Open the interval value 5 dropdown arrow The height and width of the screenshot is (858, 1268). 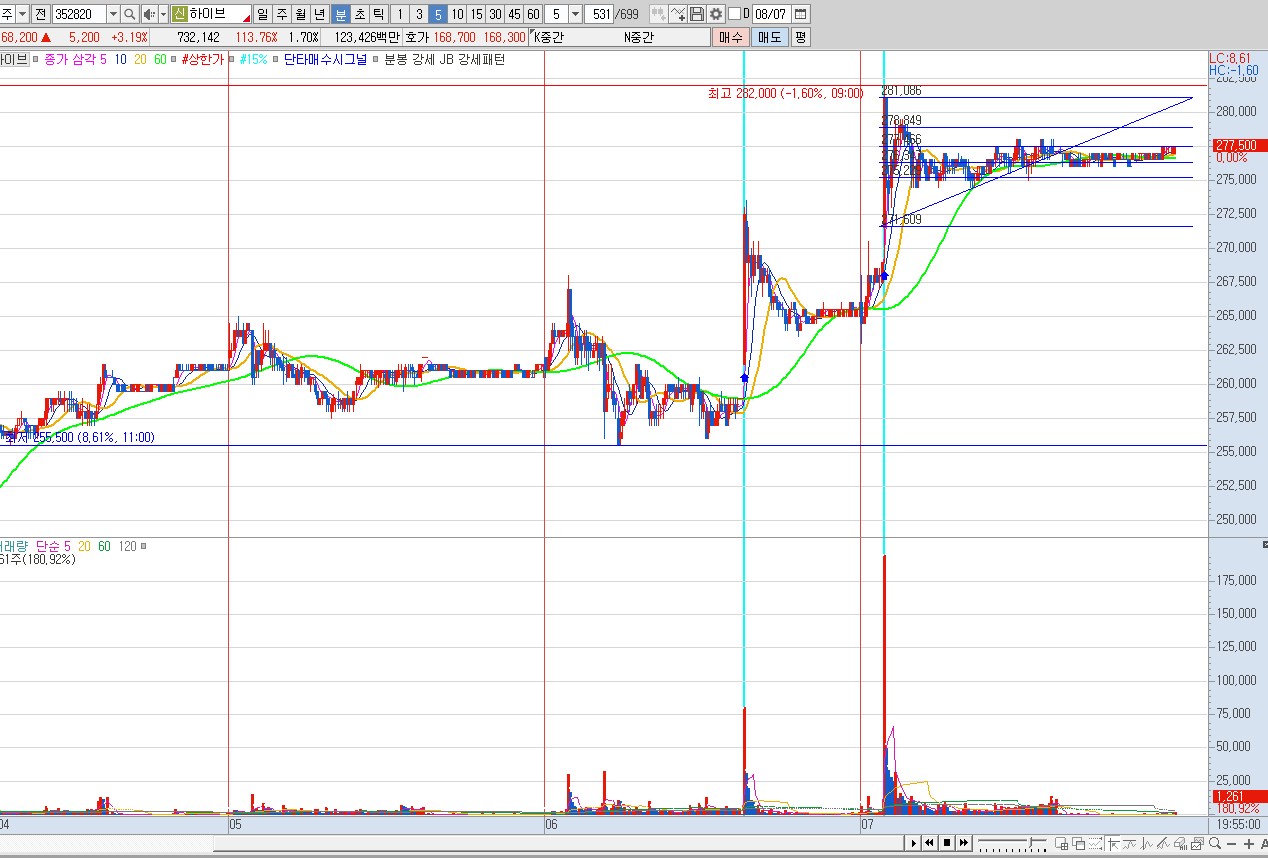tap(575, 14)
